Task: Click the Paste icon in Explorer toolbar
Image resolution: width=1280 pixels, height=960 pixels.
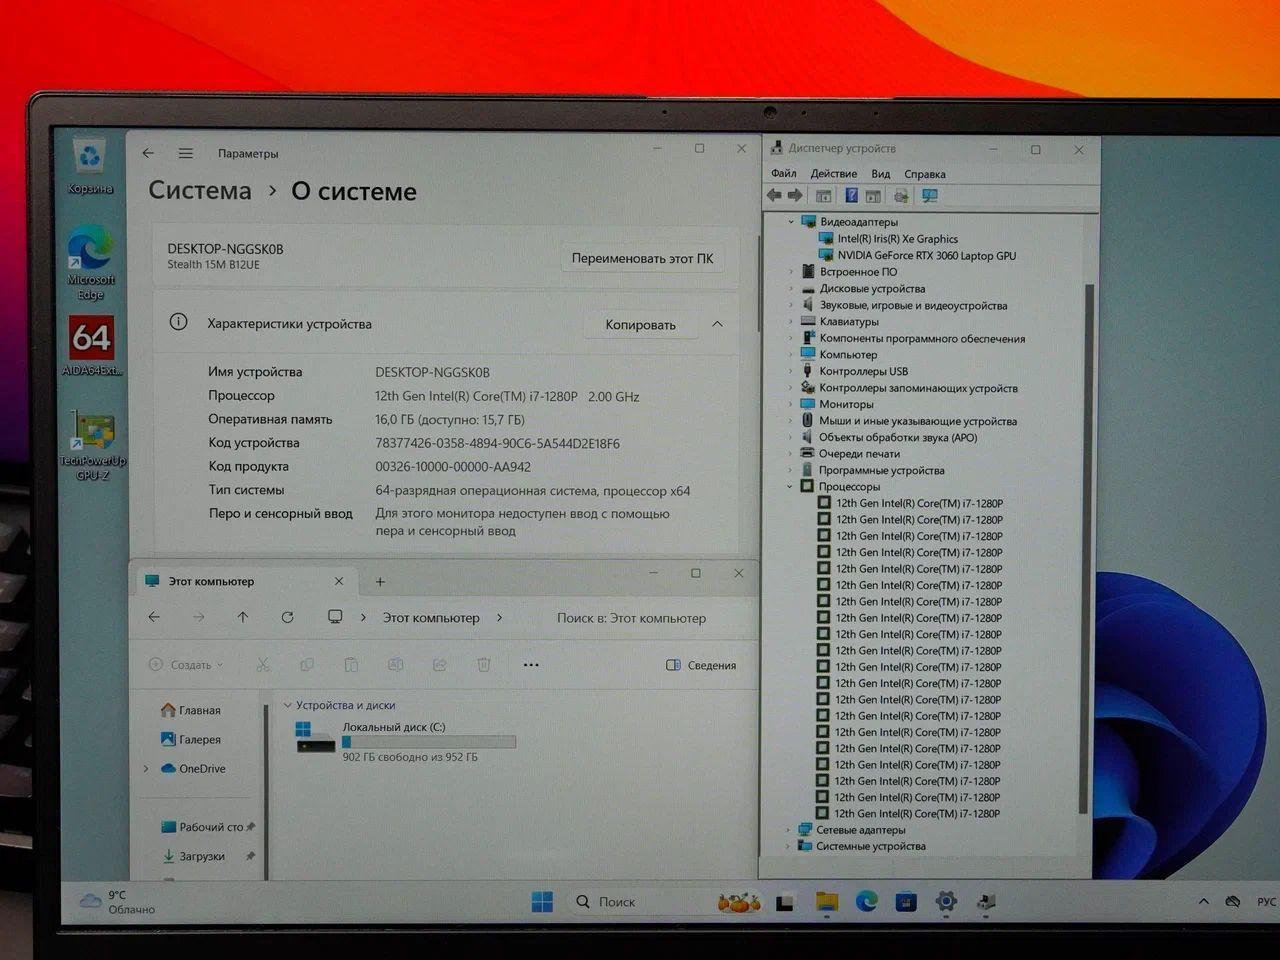Action: click(351, 664)
